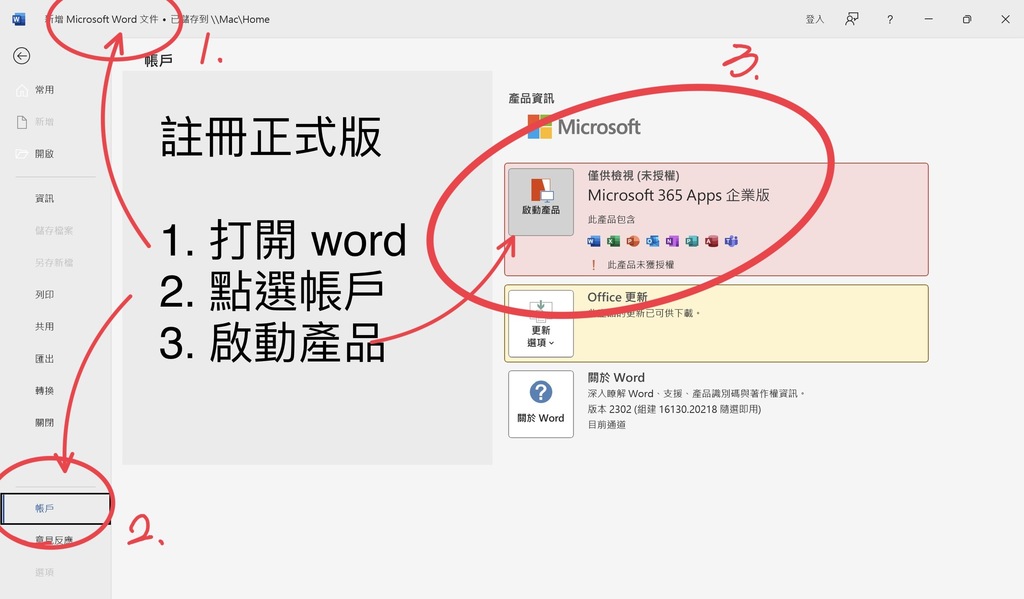Click the Word icon in included products

coord(594,241)
